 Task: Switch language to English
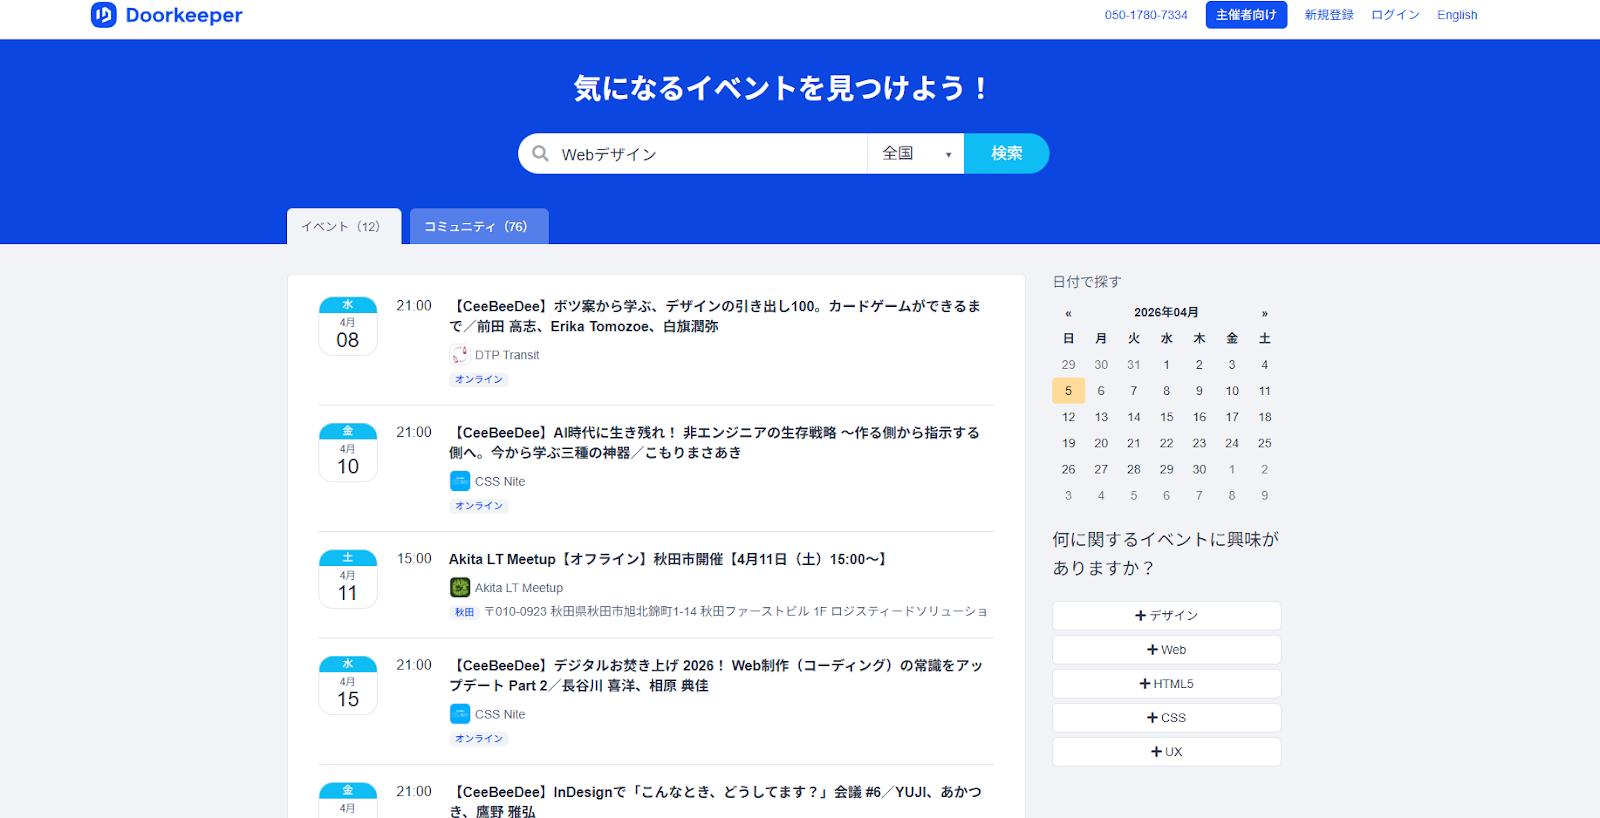(x=1456, y=15)
